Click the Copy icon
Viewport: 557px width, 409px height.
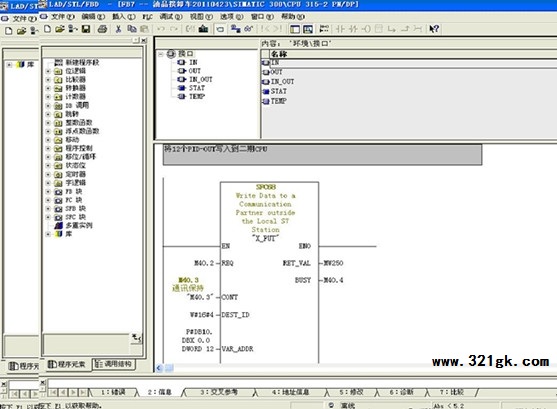click(131, 29)
